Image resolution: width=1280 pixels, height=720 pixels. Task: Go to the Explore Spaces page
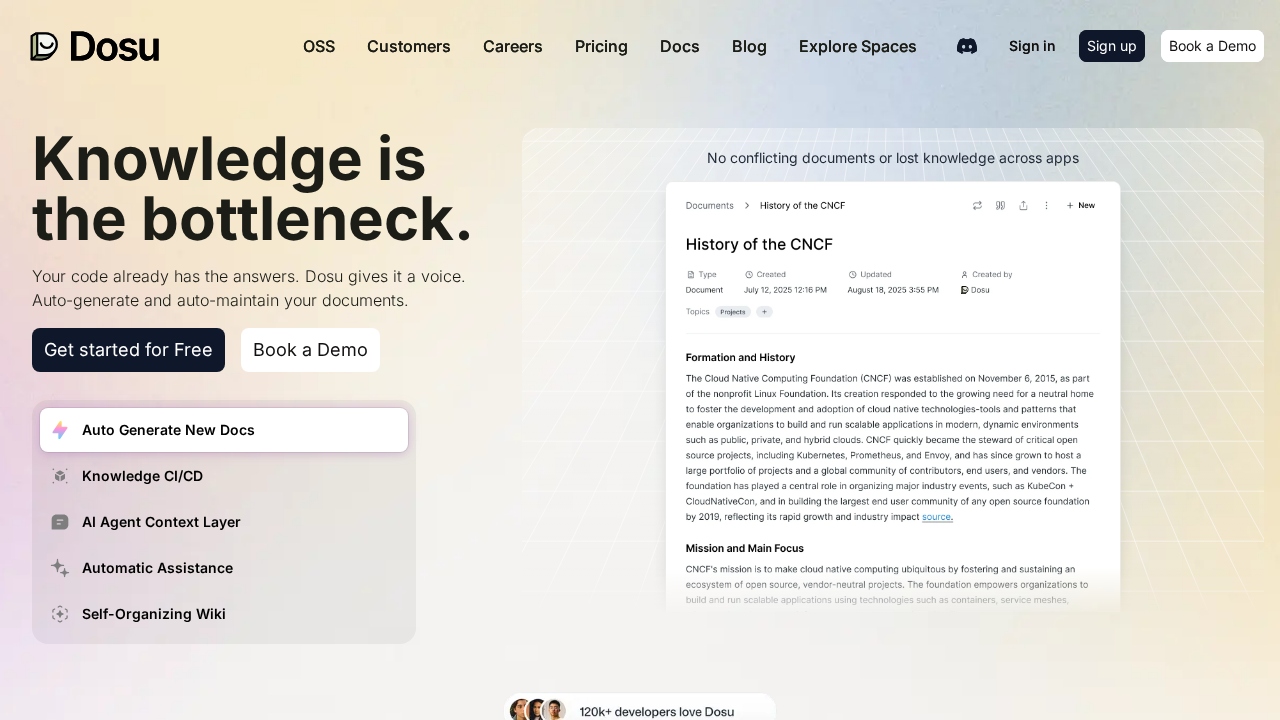pos(857,46)
